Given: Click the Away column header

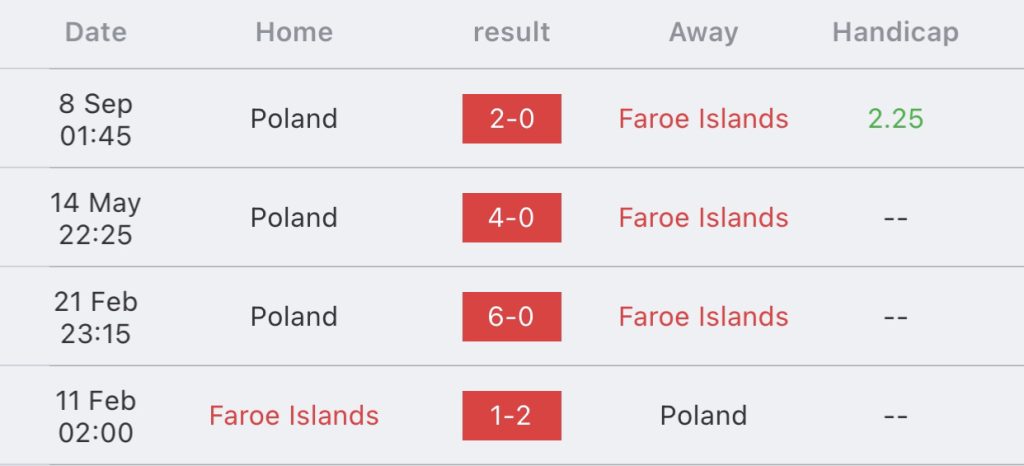Looking at the screenshot, I should (x=703, y=33).
